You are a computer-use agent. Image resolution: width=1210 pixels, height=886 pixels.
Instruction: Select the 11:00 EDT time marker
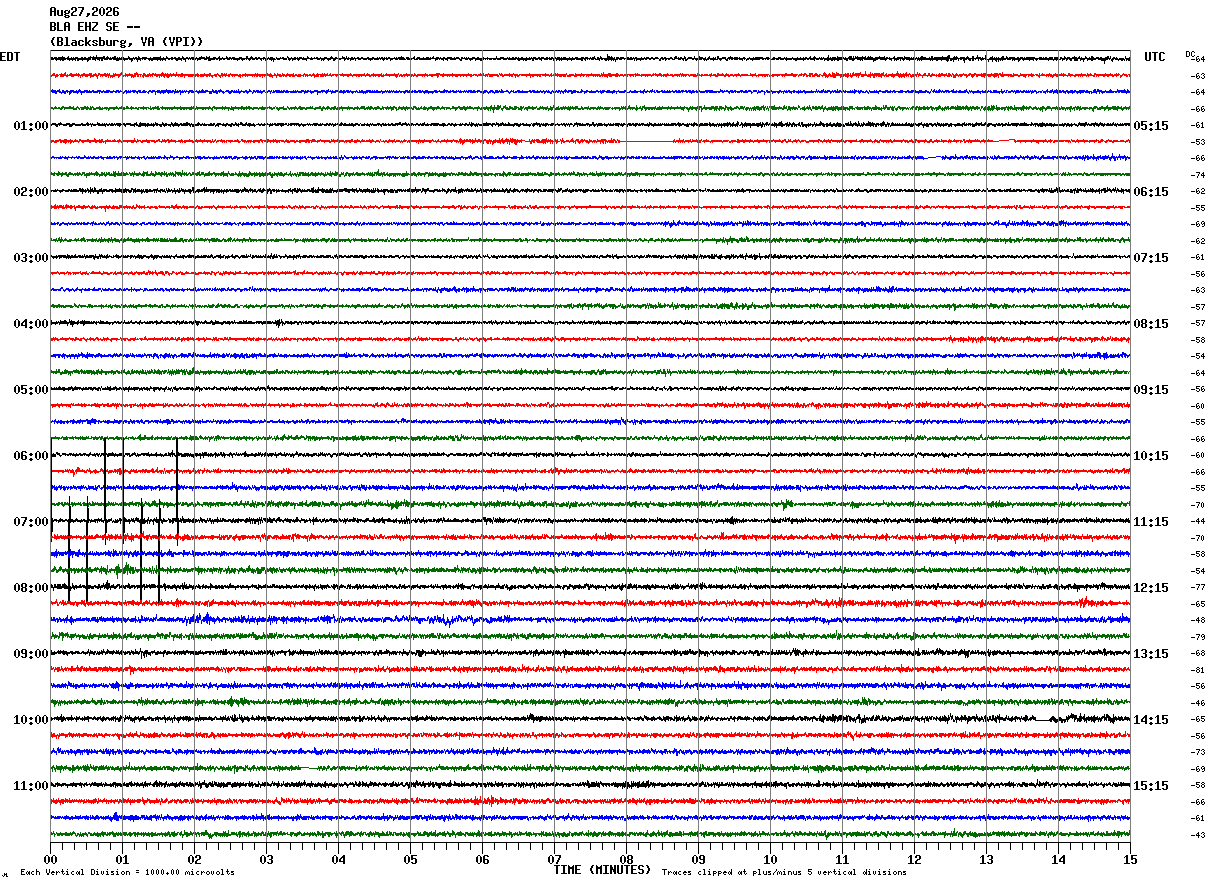pos(31,786)
